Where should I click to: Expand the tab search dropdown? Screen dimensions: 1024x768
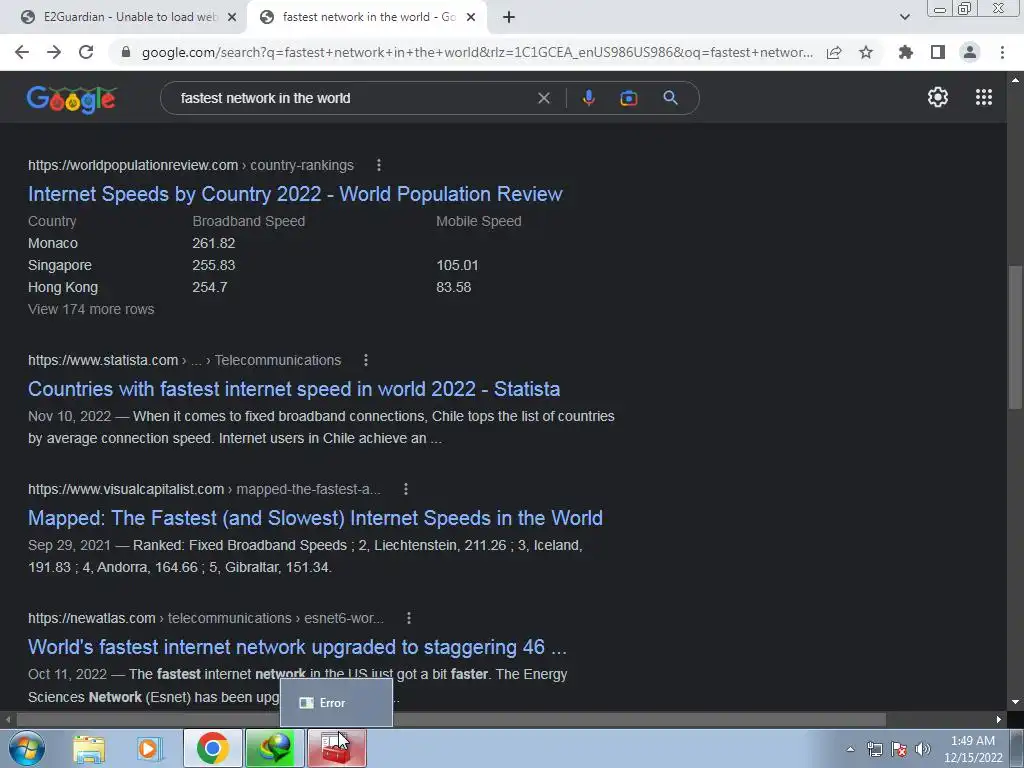coord(904,17)
